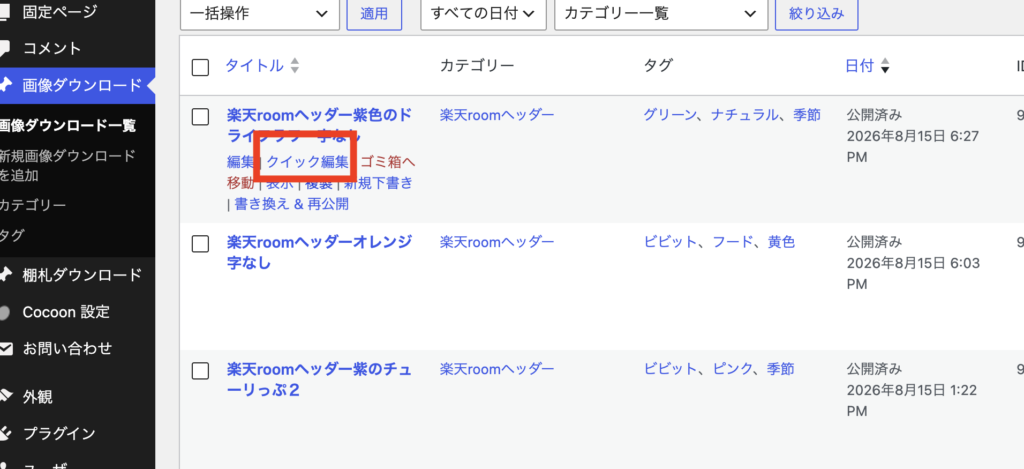Click ゴミ箱へ移動 under the first post
Screen dimensions: 1024x469
coord(321,172)
